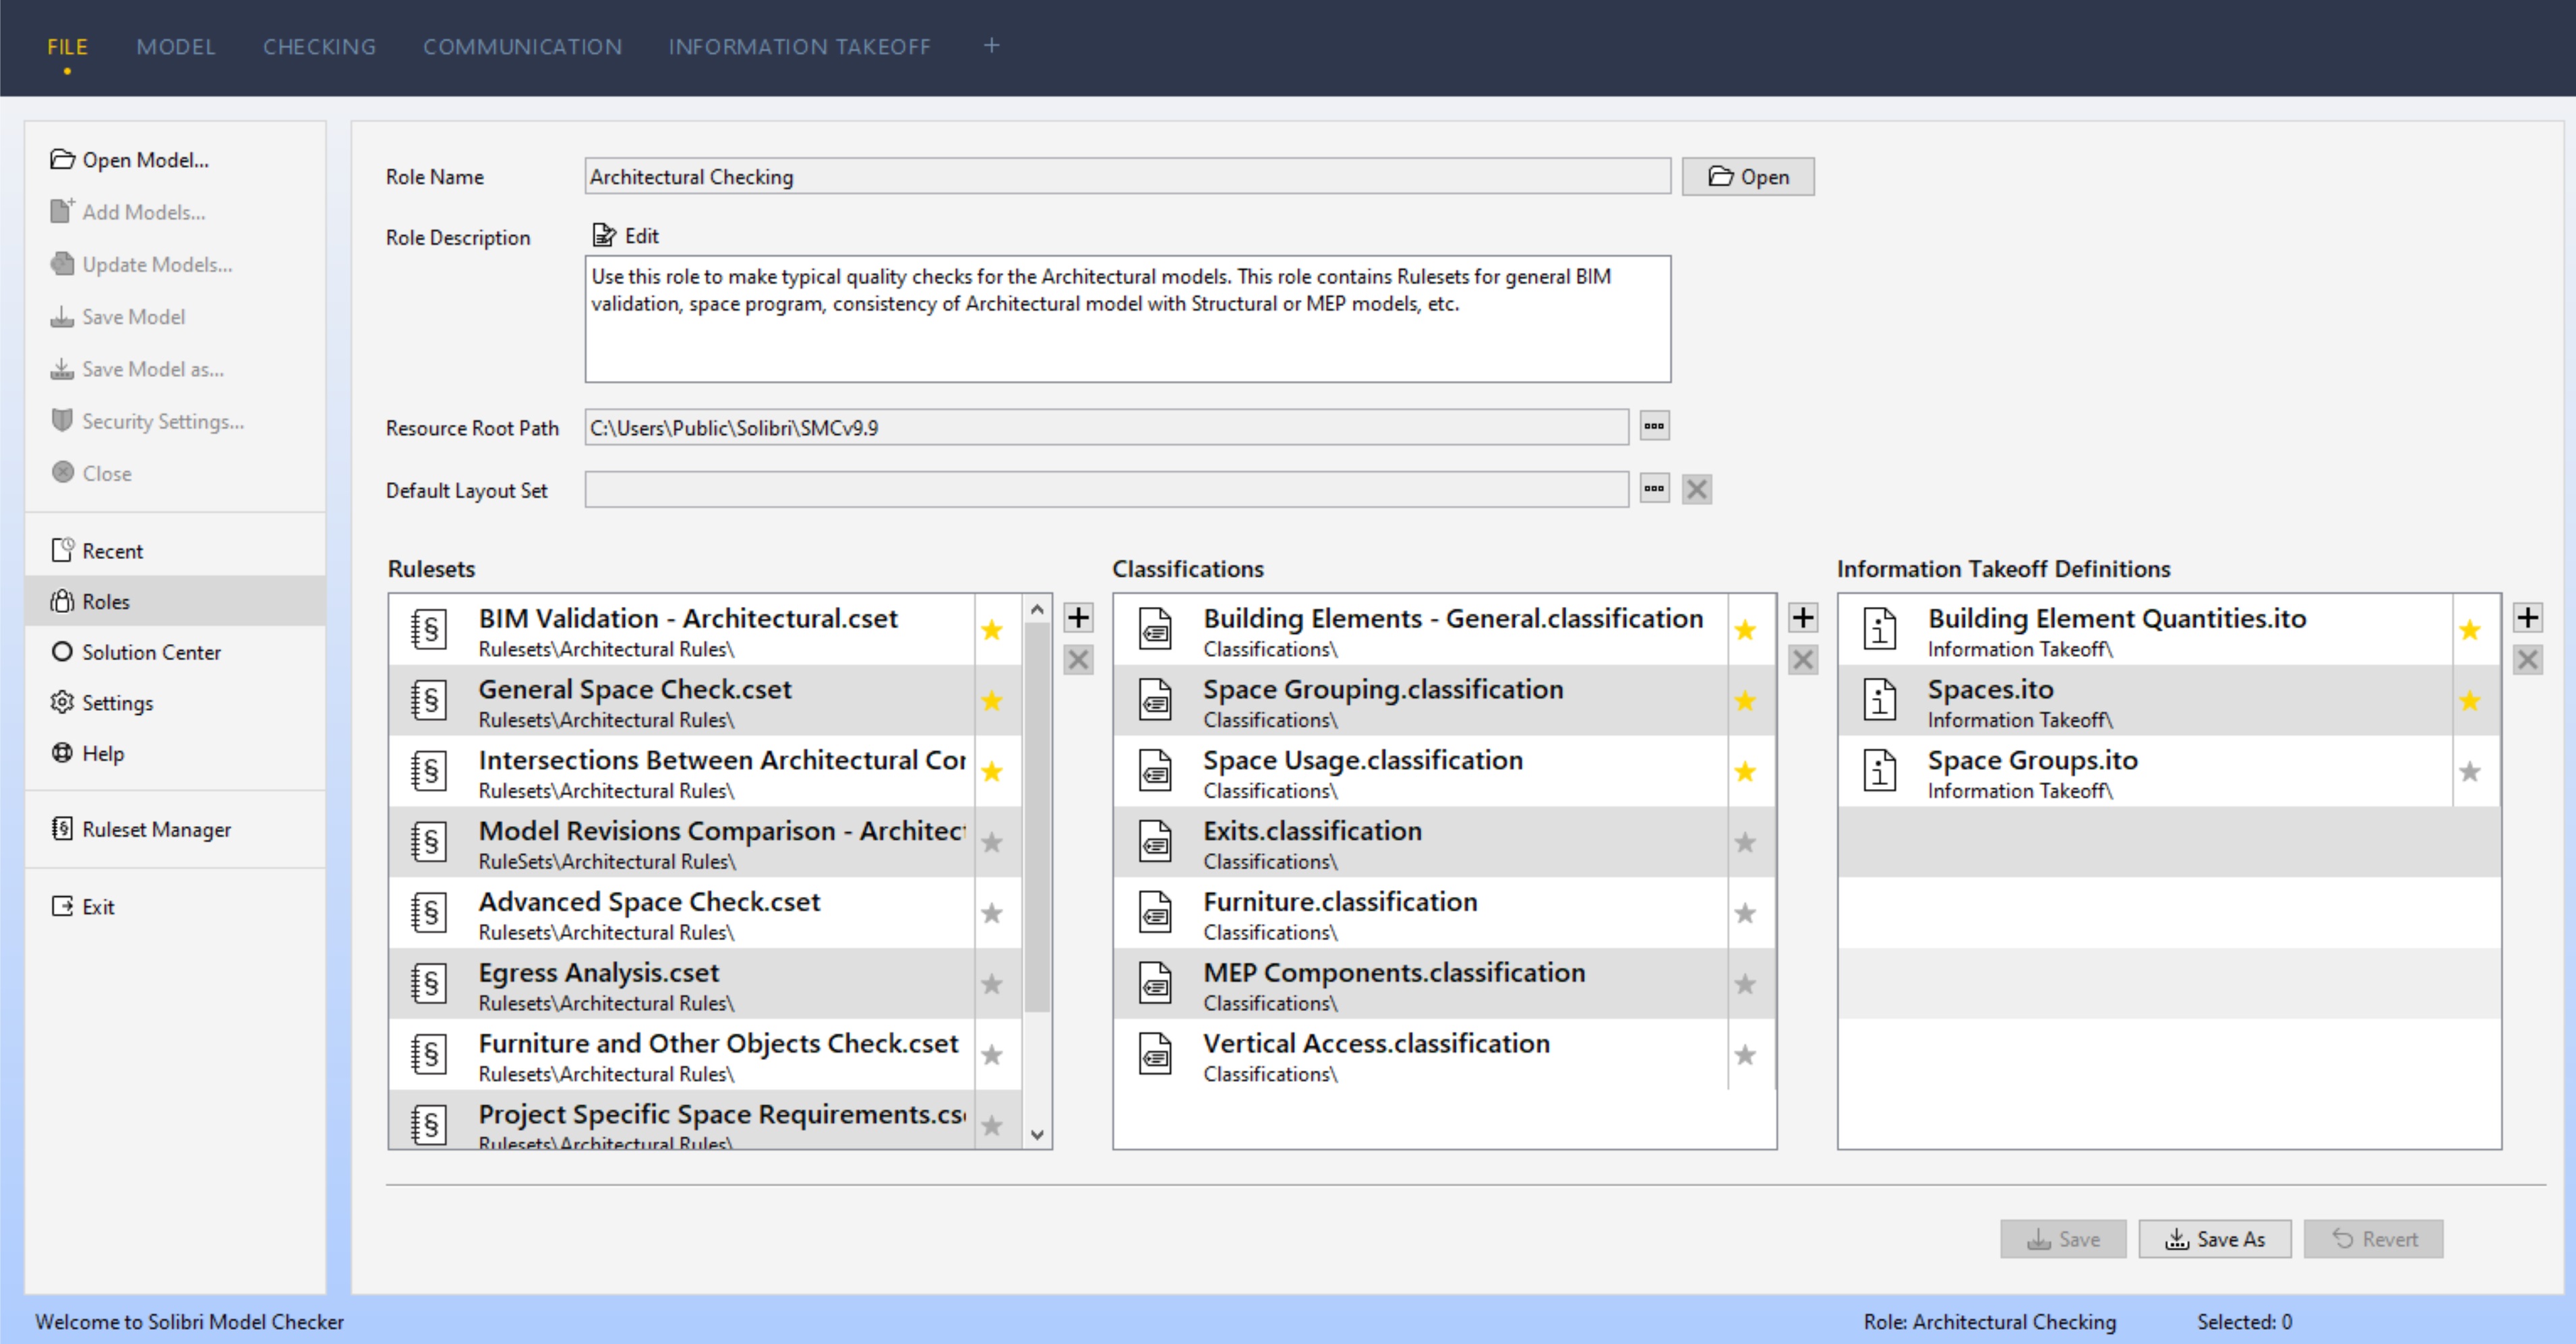Star the Space Groups.ito definition
This screenshot has height=1344, width=2576.
[2470, 772]
